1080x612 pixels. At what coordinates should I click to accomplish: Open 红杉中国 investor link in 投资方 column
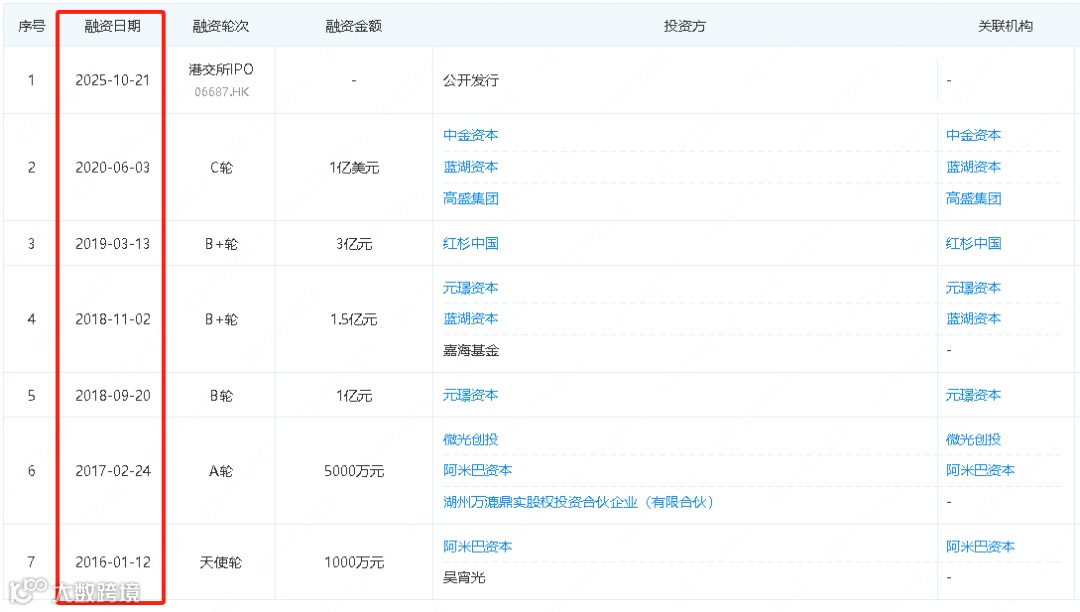coord(470,243)
